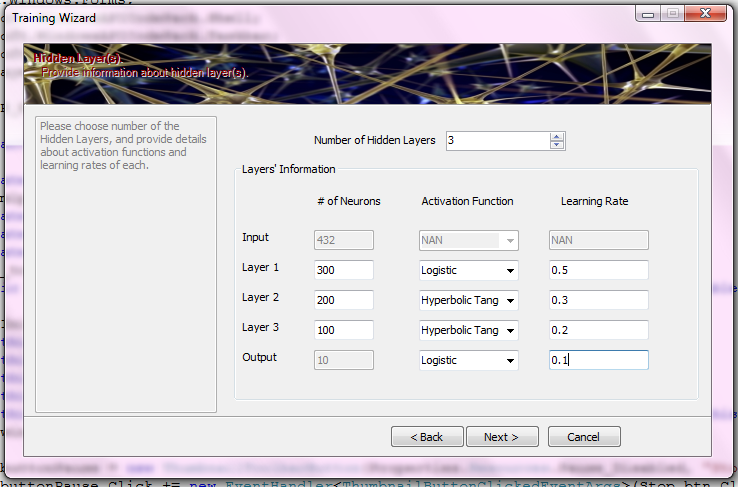This screenshot has width=738, height=487.
Task: Edit Layer 1 neuron count field
Action: [344, 270]
